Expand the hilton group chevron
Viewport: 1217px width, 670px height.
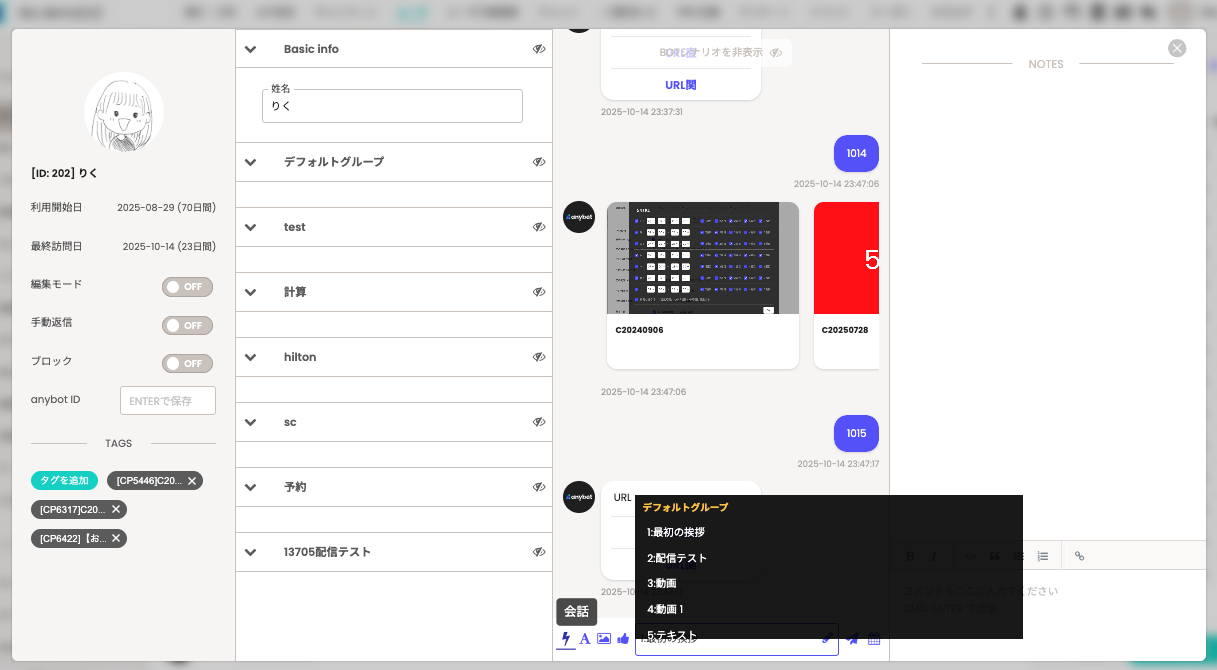251,357
